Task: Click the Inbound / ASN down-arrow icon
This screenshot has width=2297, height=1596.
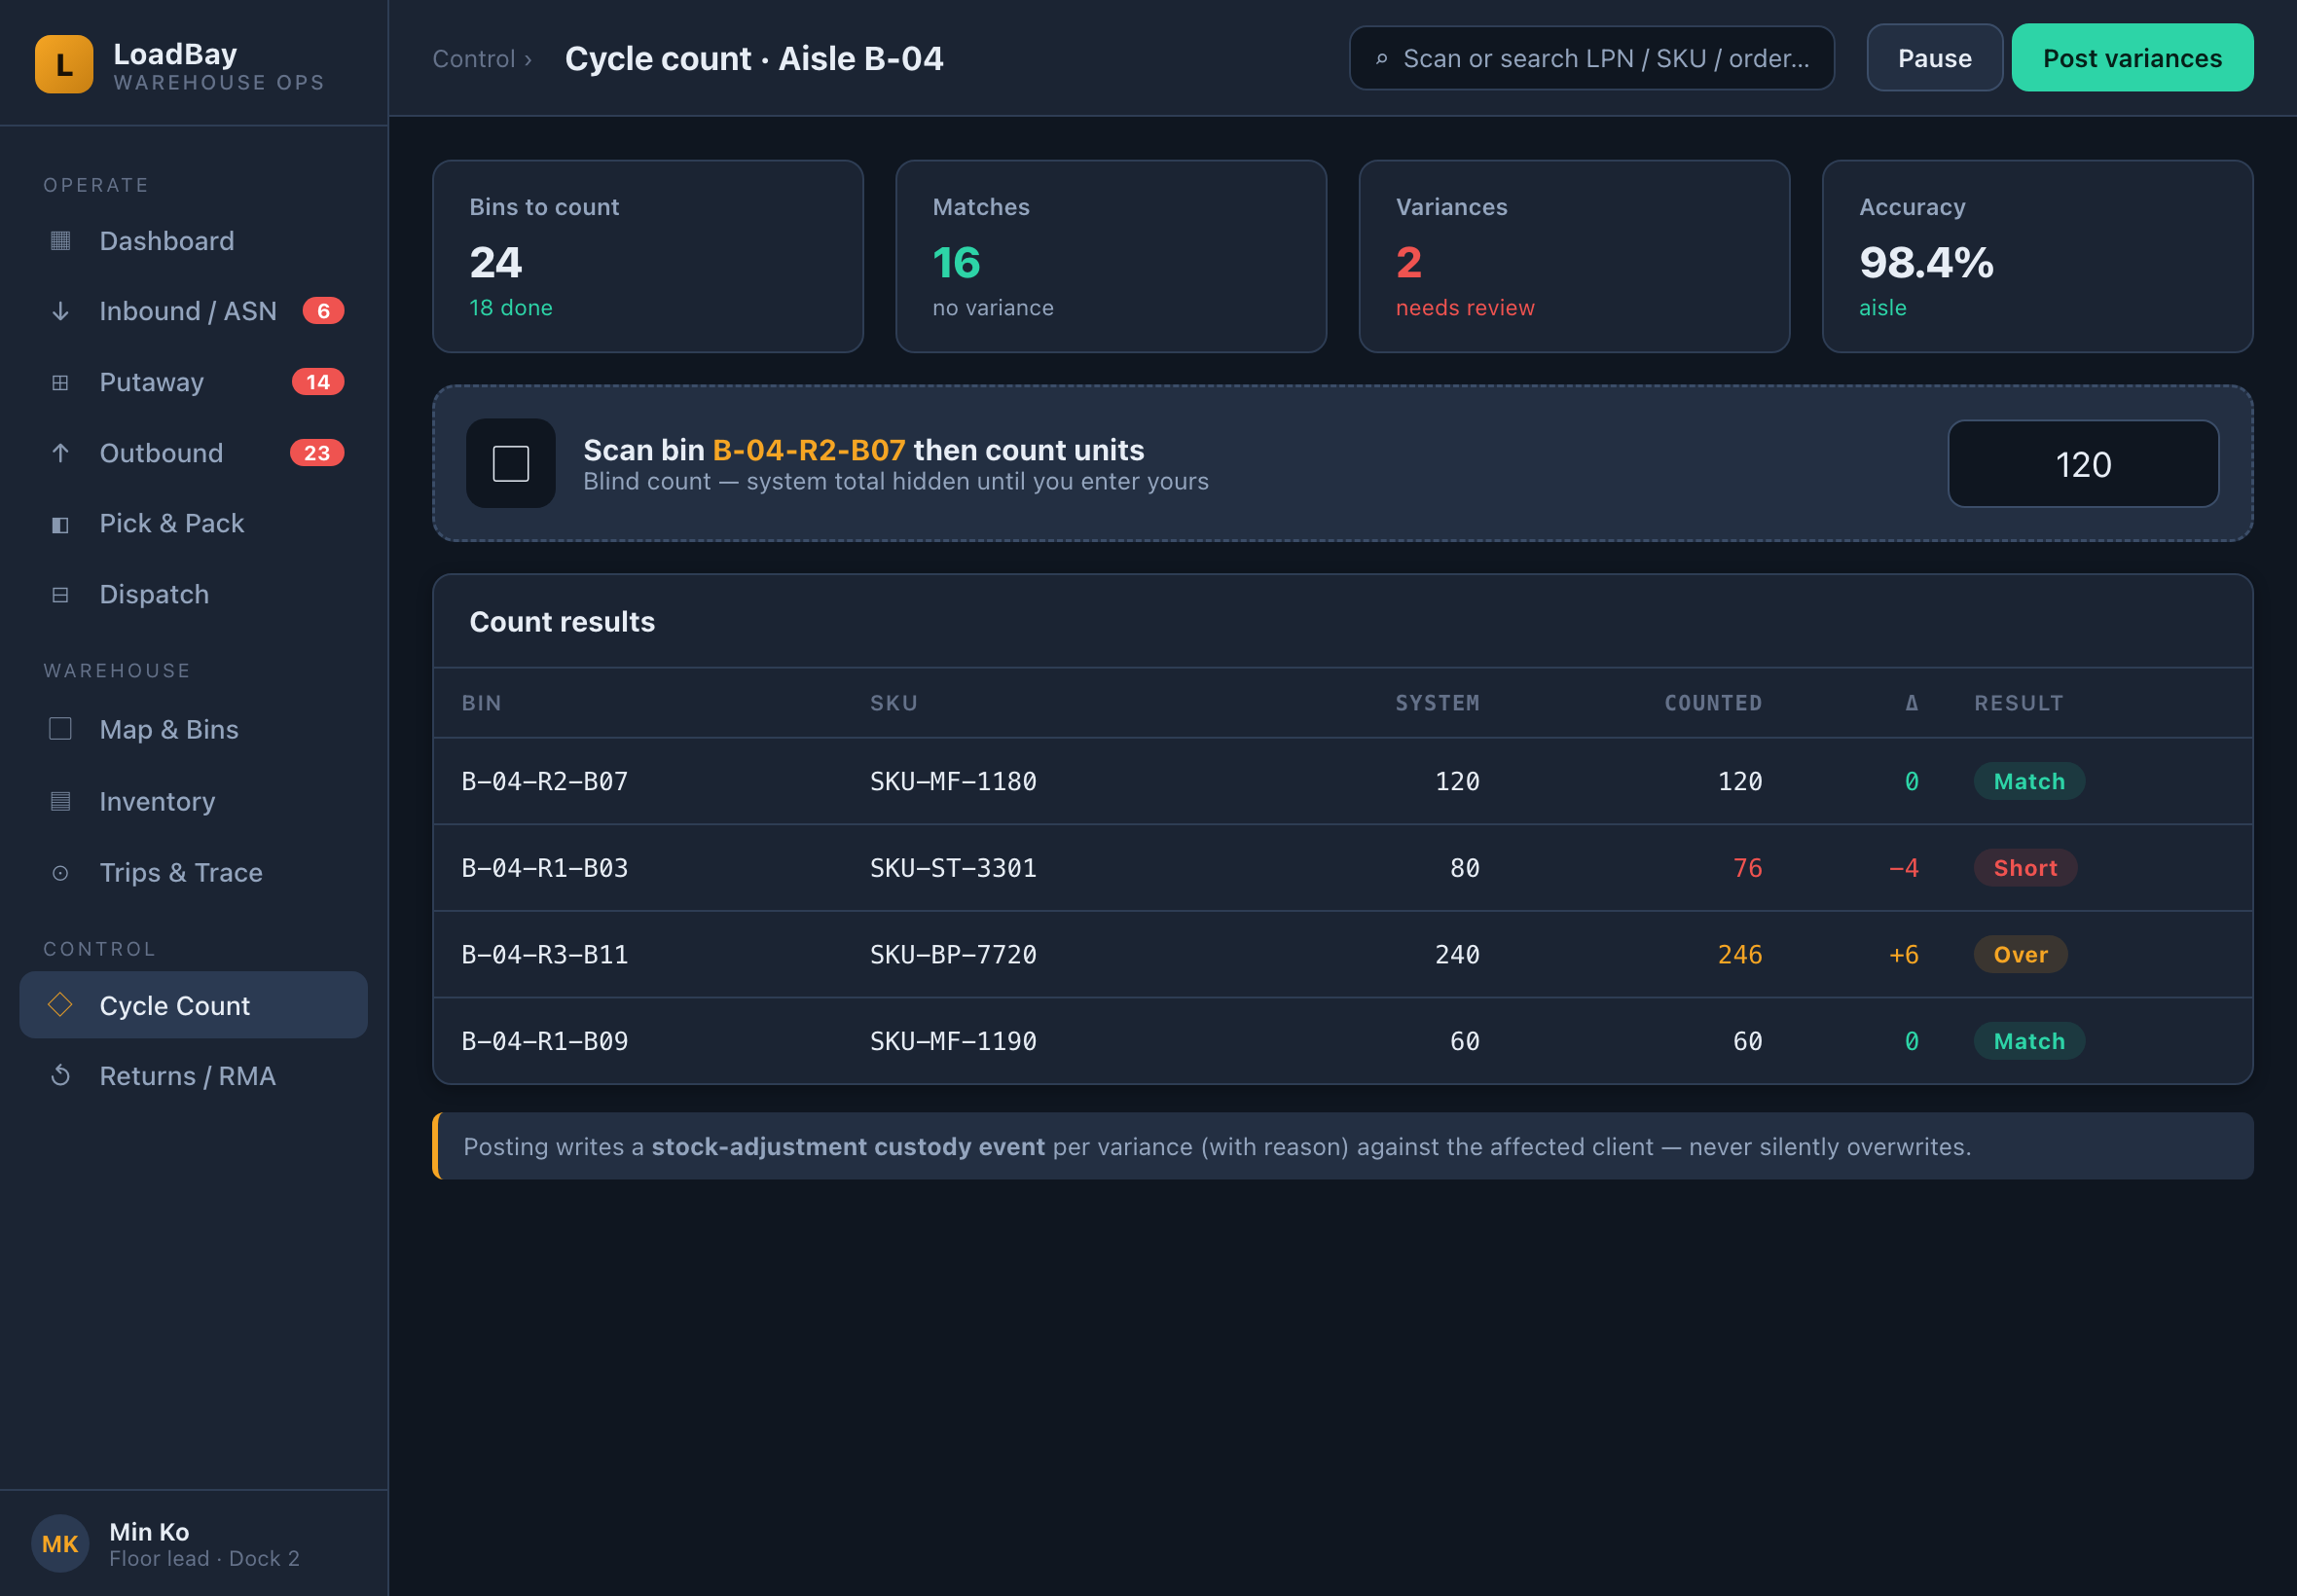Action: 60,311
